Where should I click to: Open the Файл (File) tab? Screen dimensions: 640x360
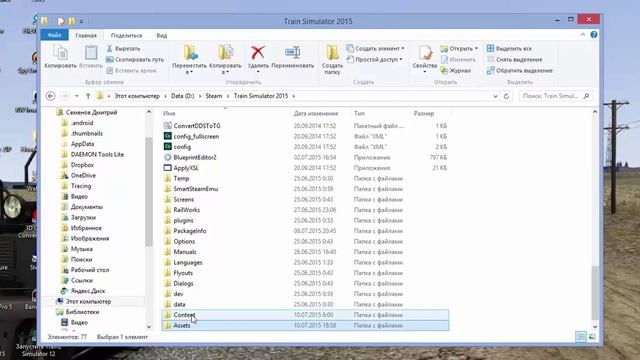click(x=55, y=36)
